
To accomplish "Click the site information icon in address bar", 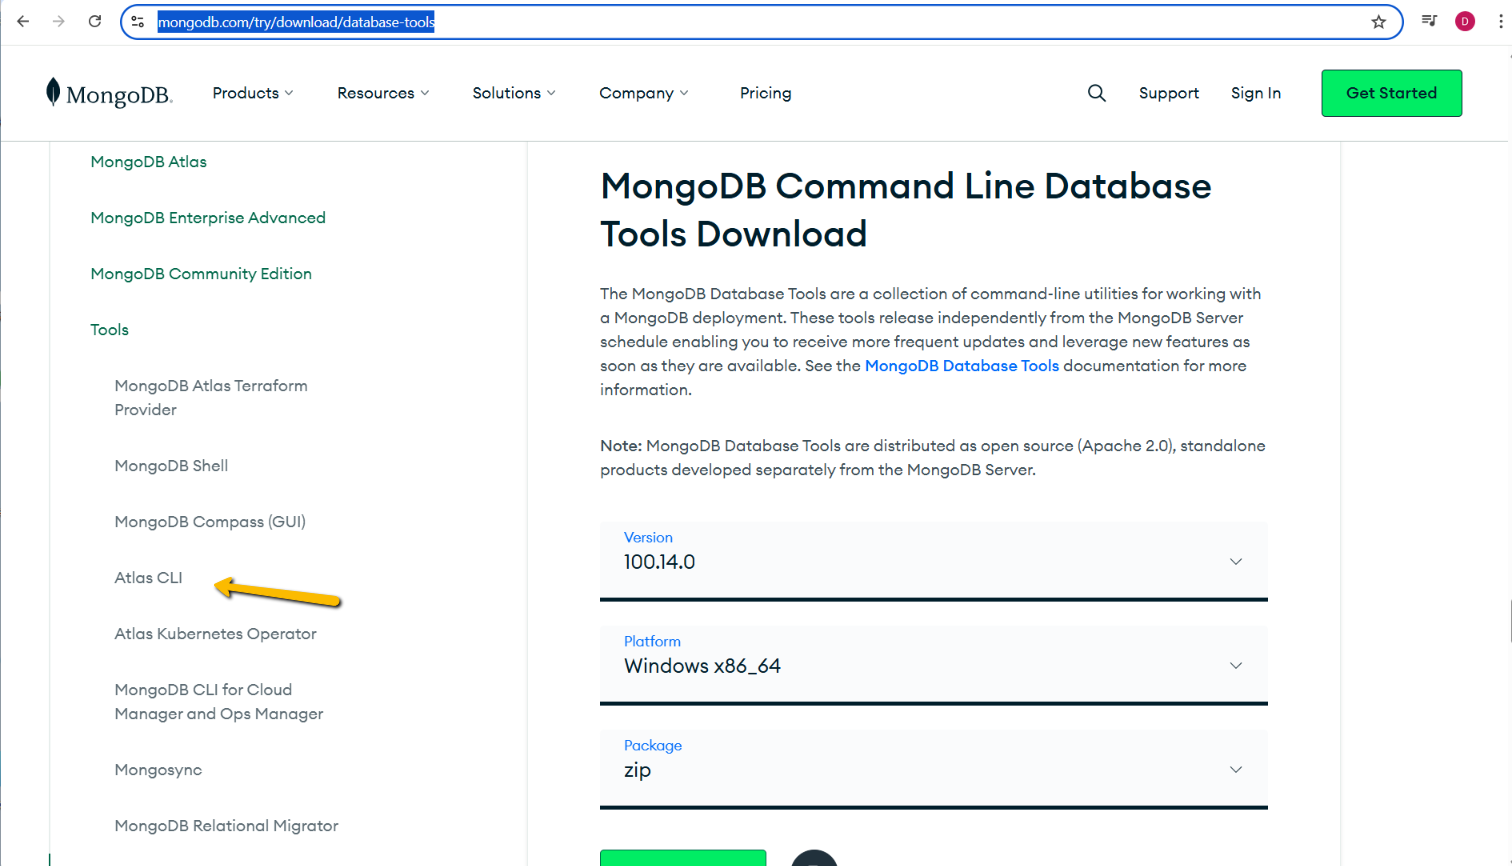I will coord(137,20).
